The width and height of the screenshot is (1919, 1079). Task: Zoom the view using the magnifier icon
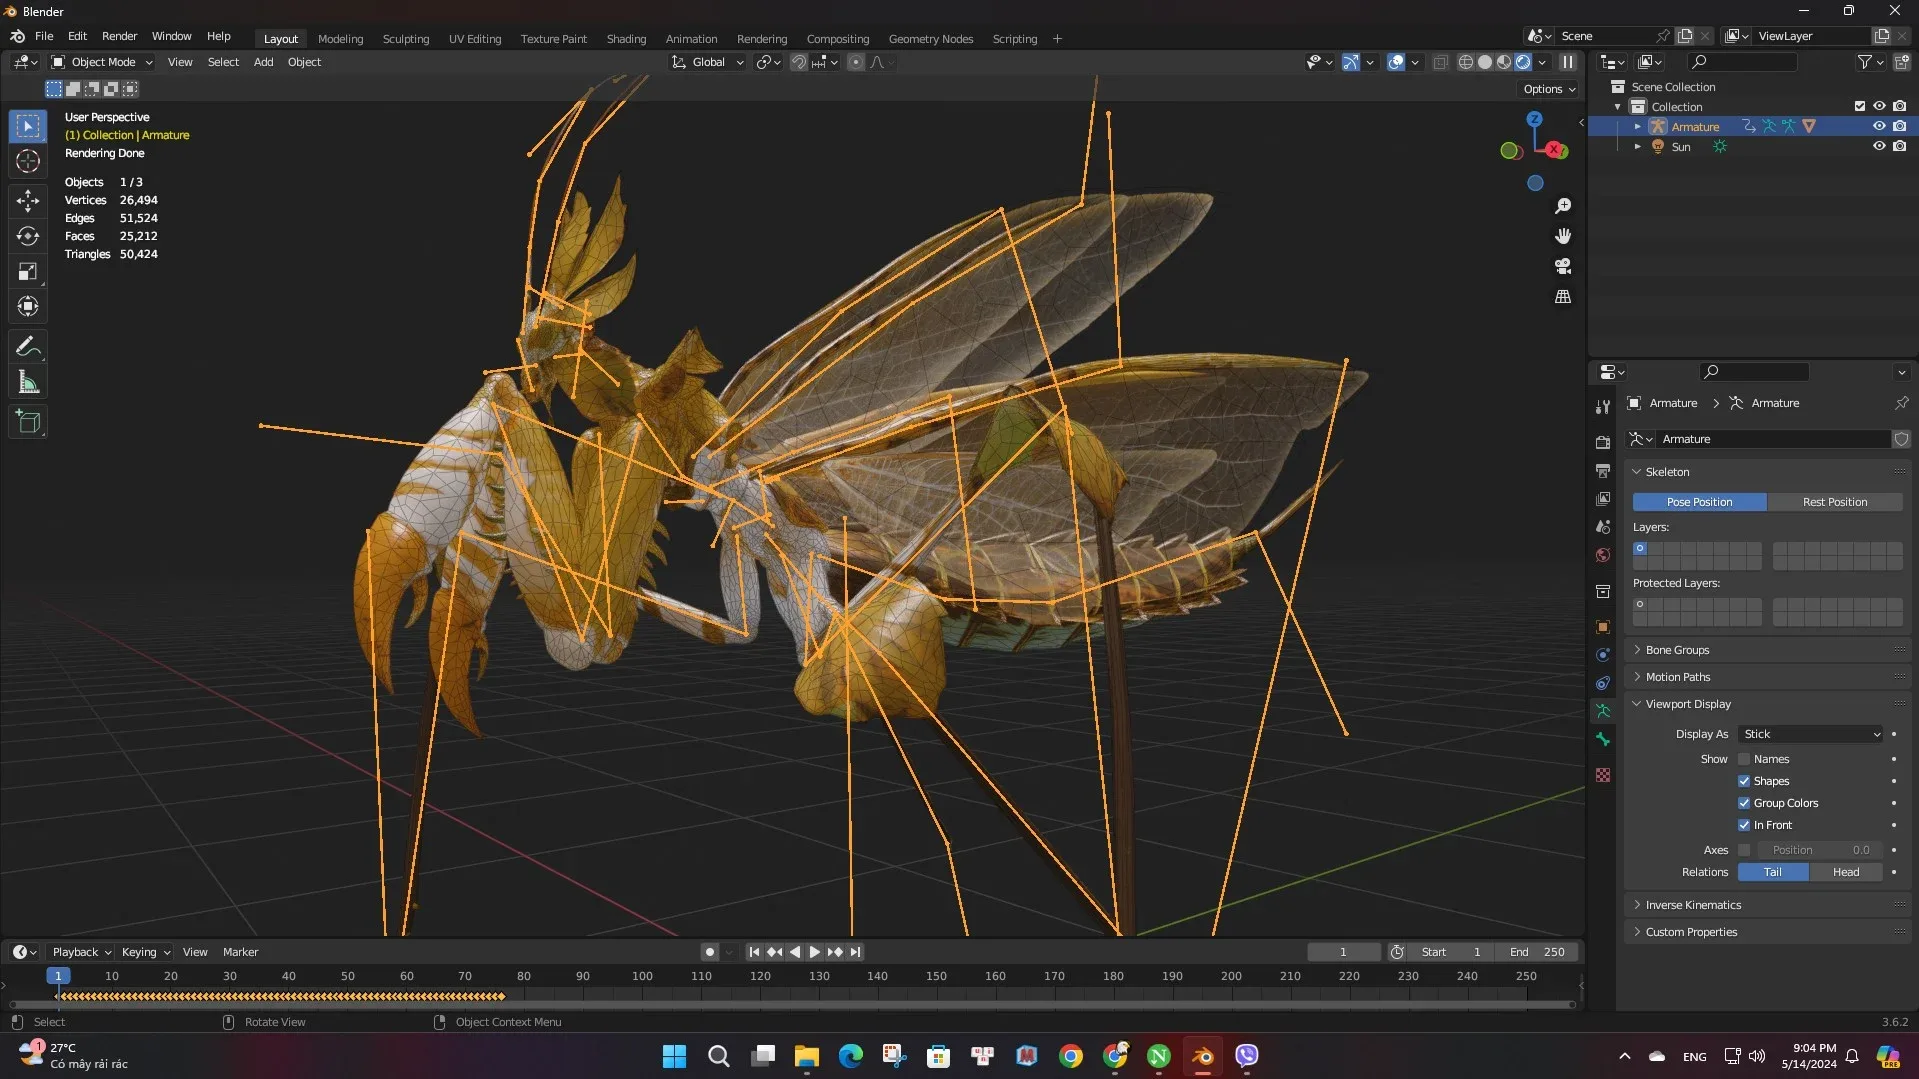click(1563, 206)
